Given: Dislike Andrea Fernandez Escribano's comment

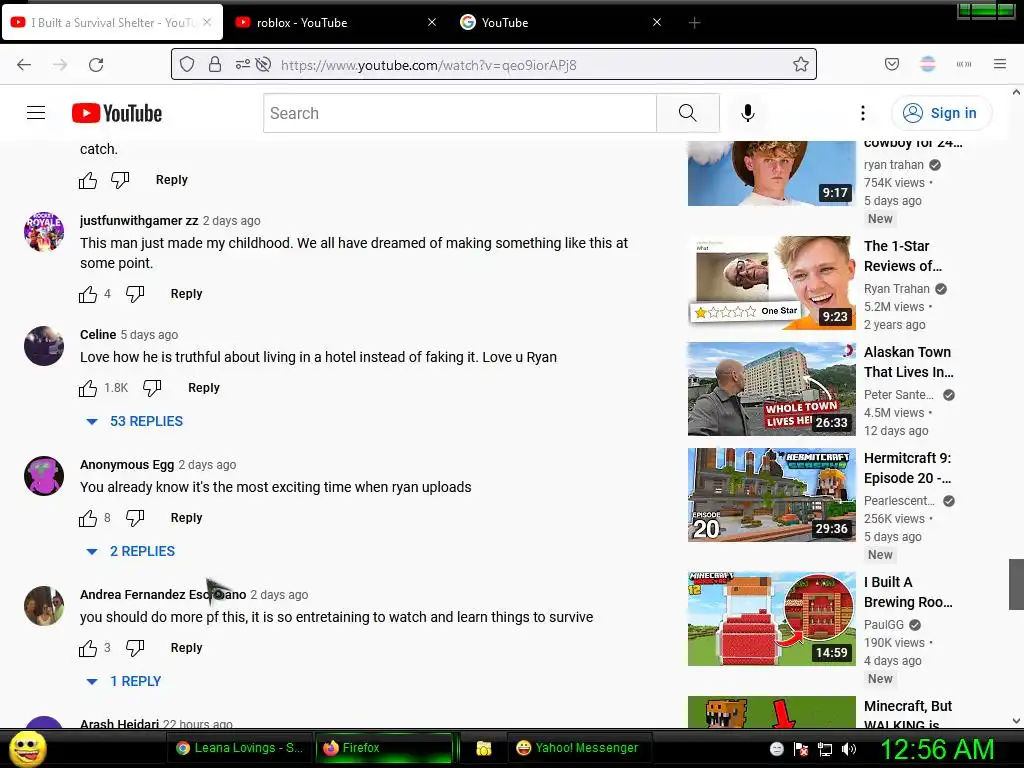Looking at the screenshot, I should click(x=135, y=648).
